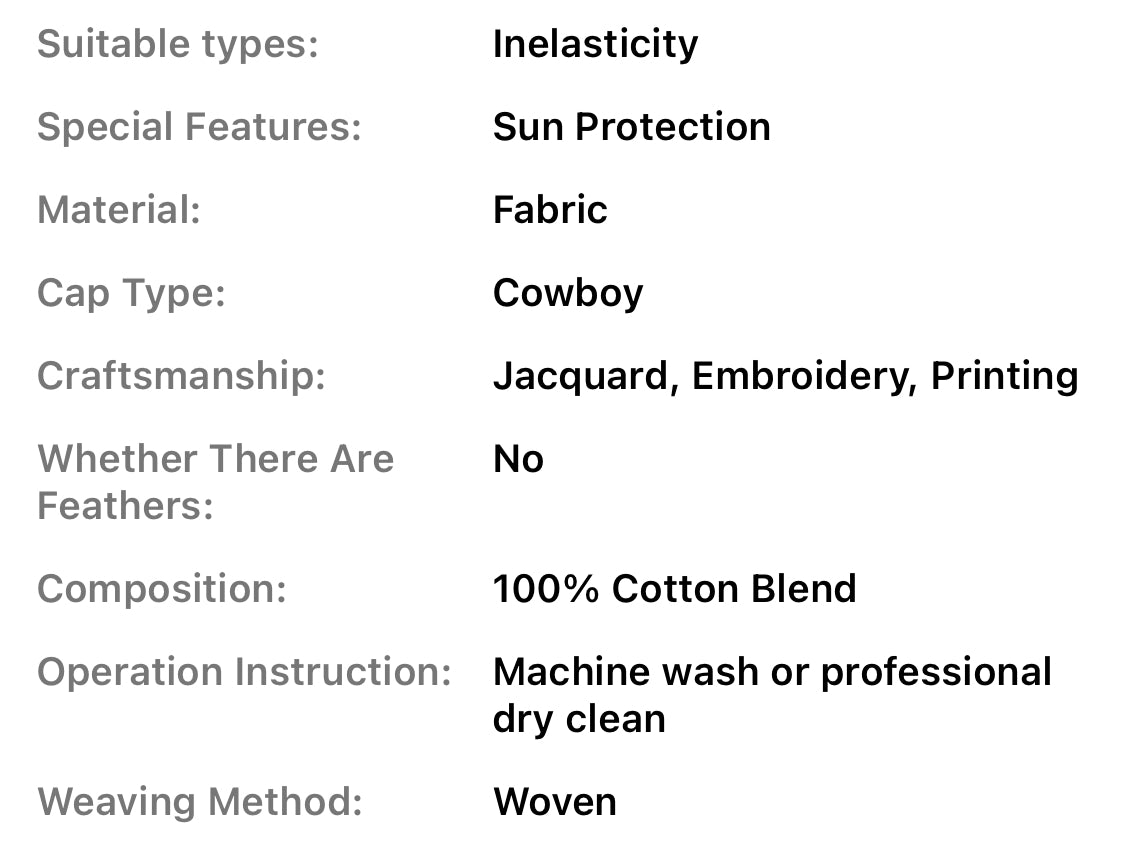Select the "Cowboy" cap type value

pos(568,293)
